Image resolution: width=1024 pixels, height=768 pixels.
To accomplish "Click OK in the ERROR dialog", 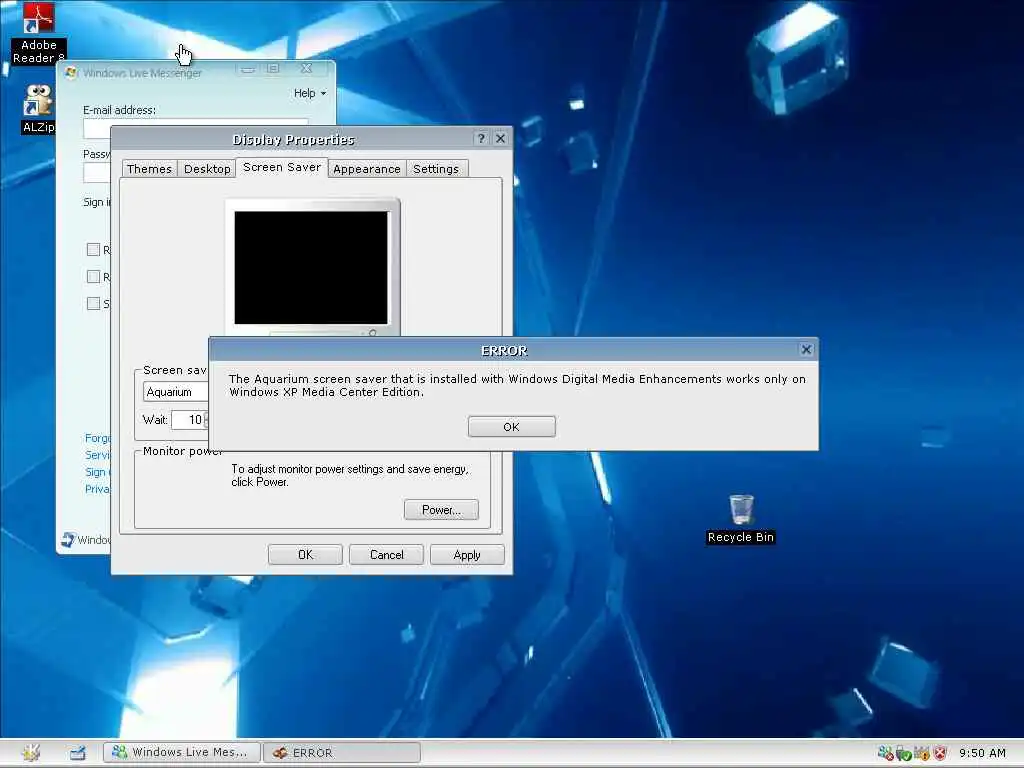I will click(511, 426).
